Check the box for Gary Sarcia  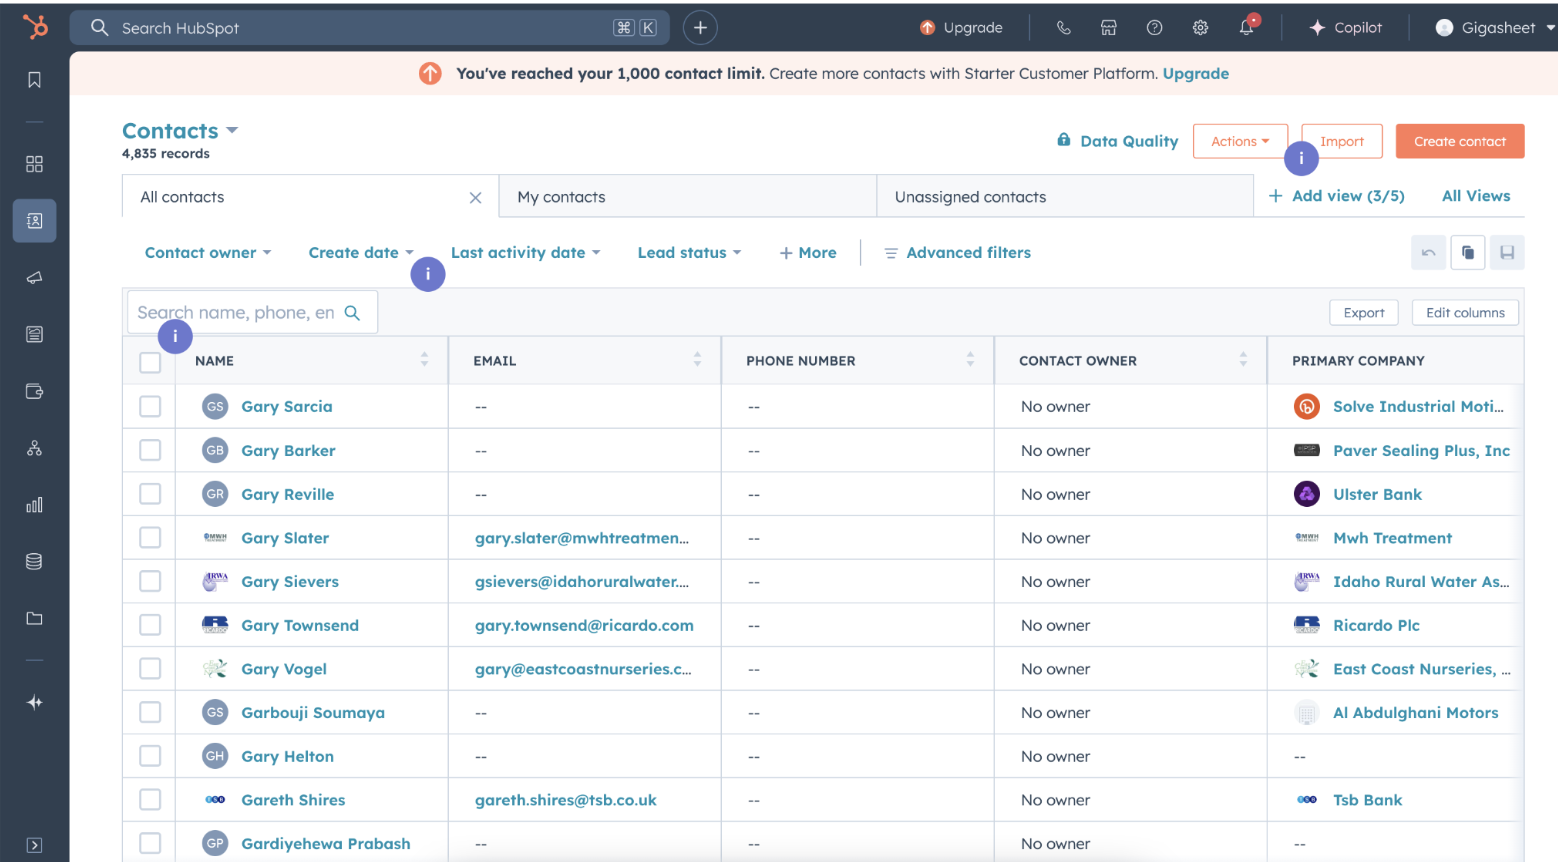pyautogui.click(x=150, y=406)
